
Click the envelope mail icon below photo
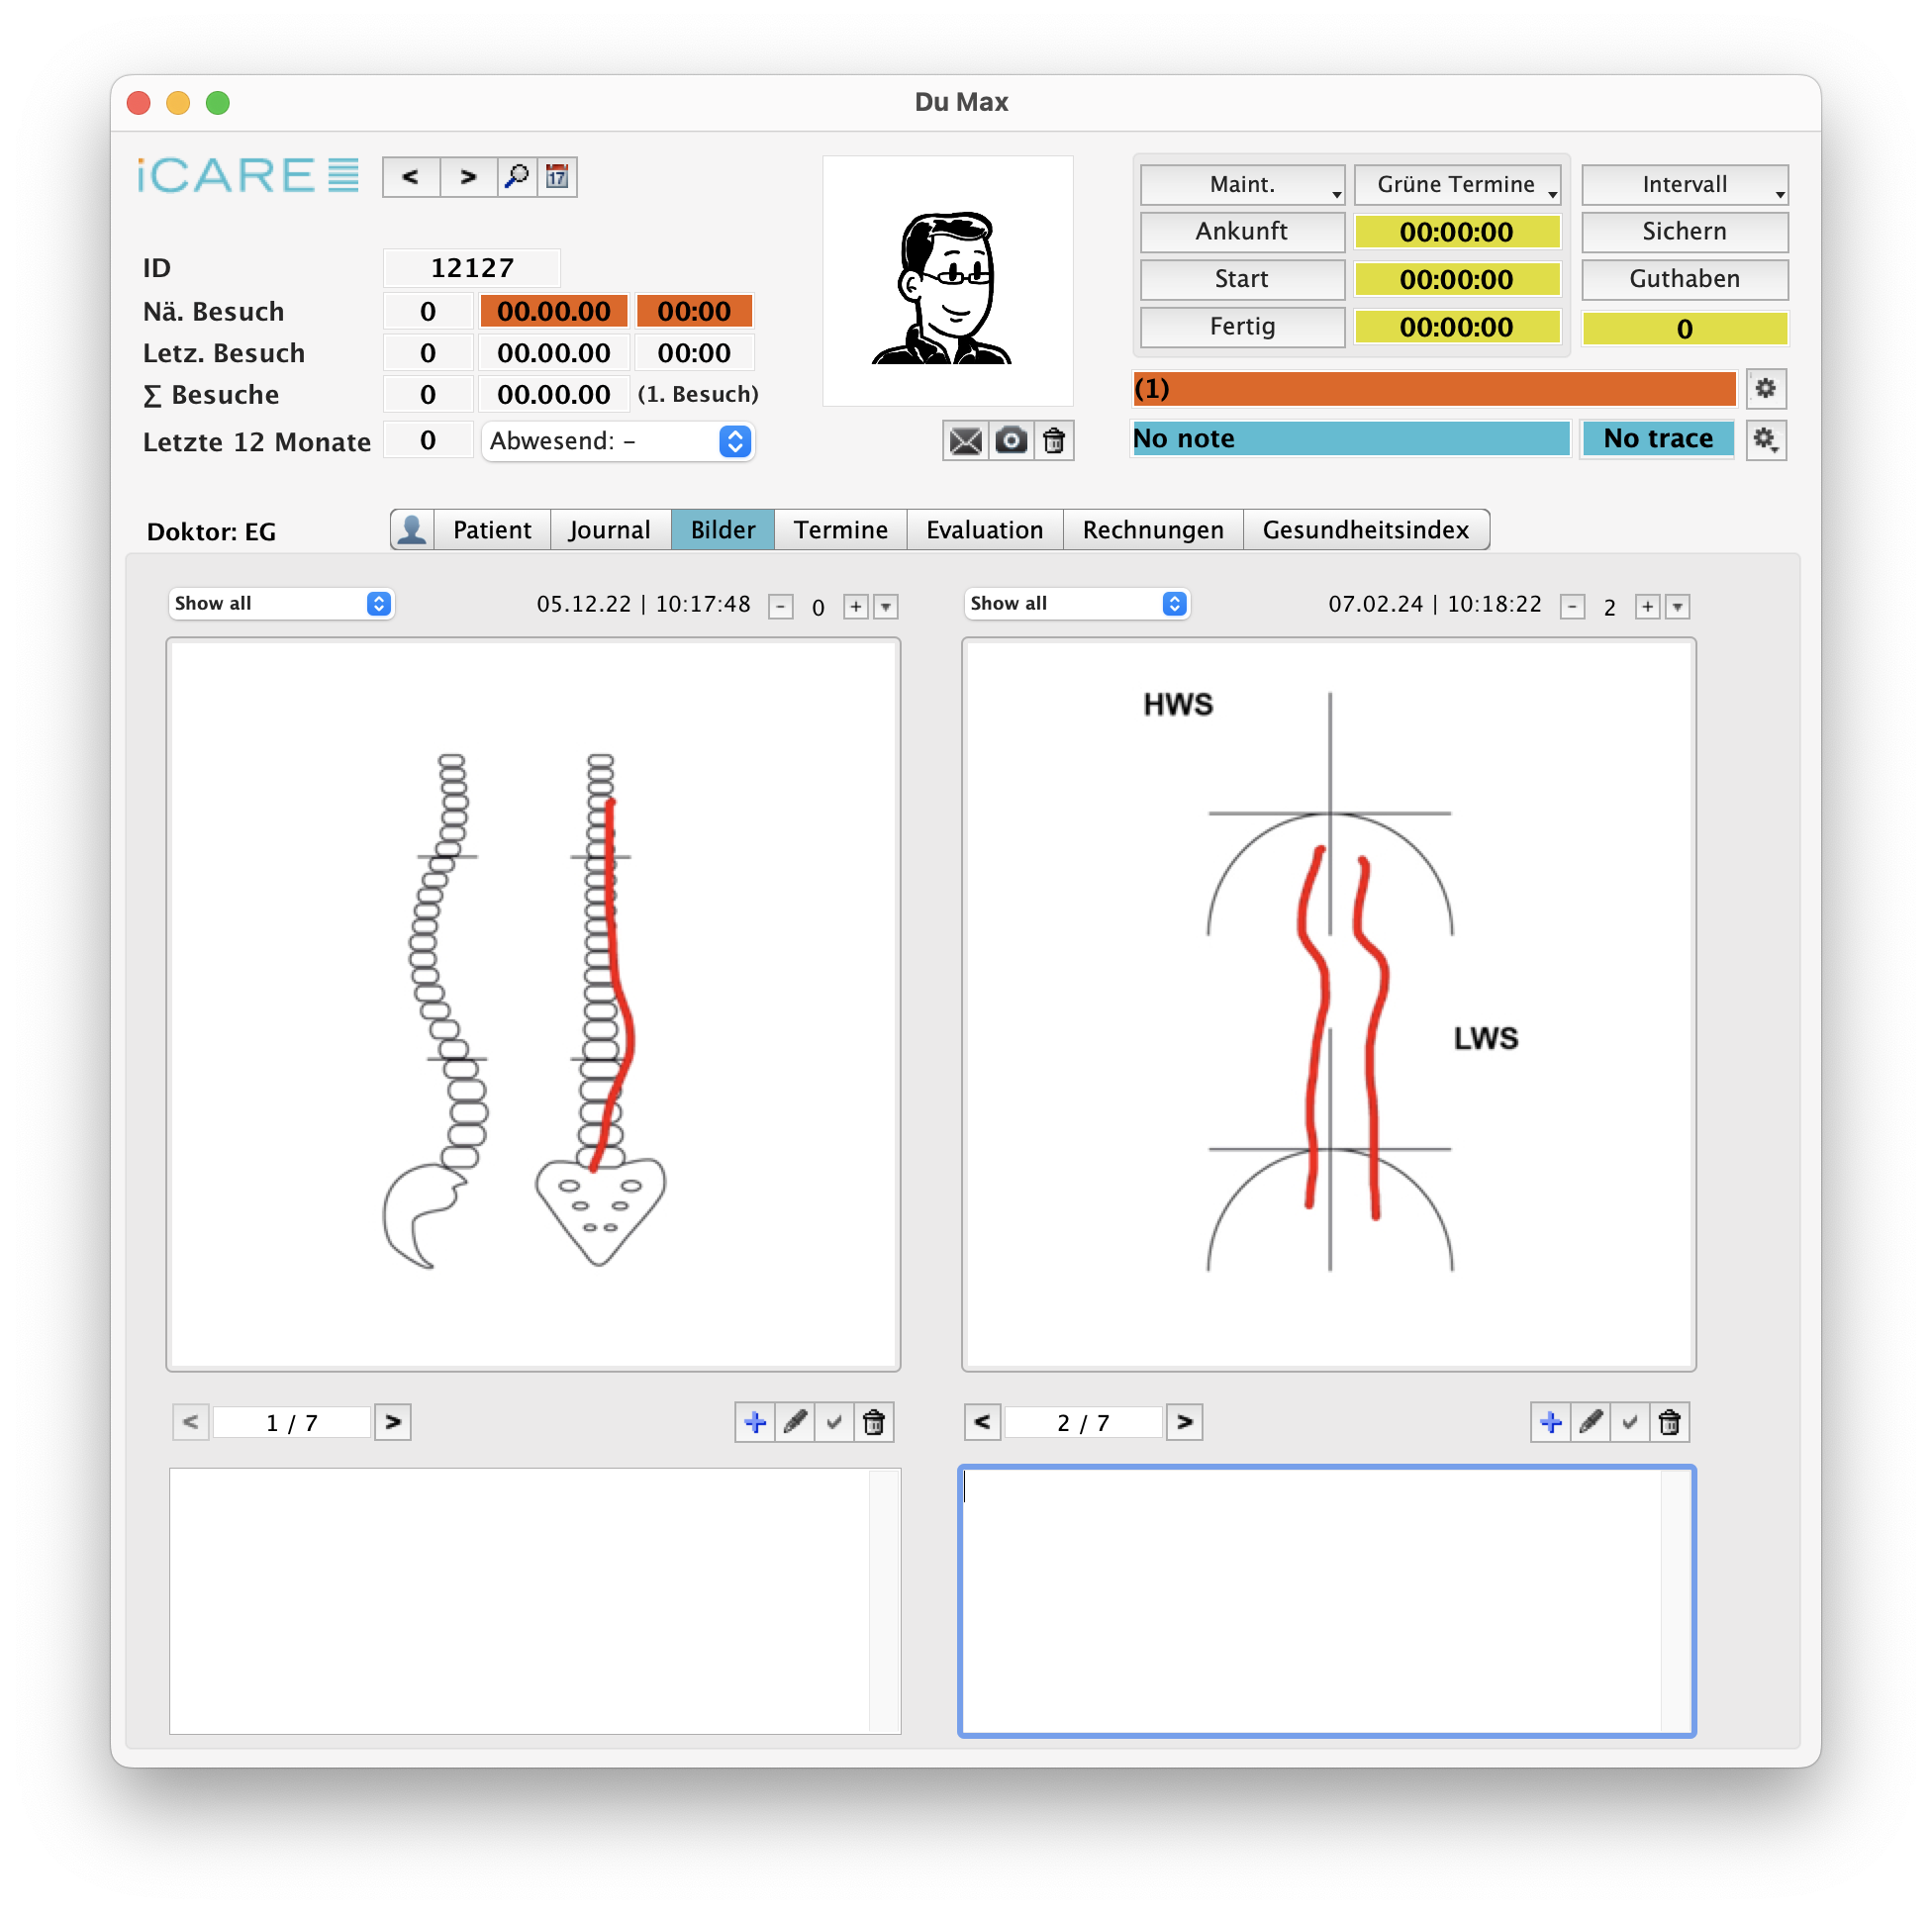[965, 441]
